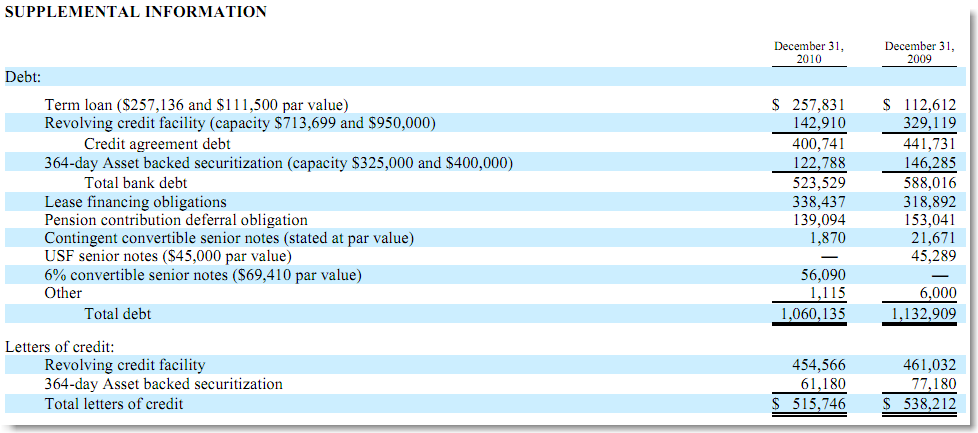Click the 'Letters of credit:' section label
This screenshot has width=978, height=433.
click(x=61, y=347)
